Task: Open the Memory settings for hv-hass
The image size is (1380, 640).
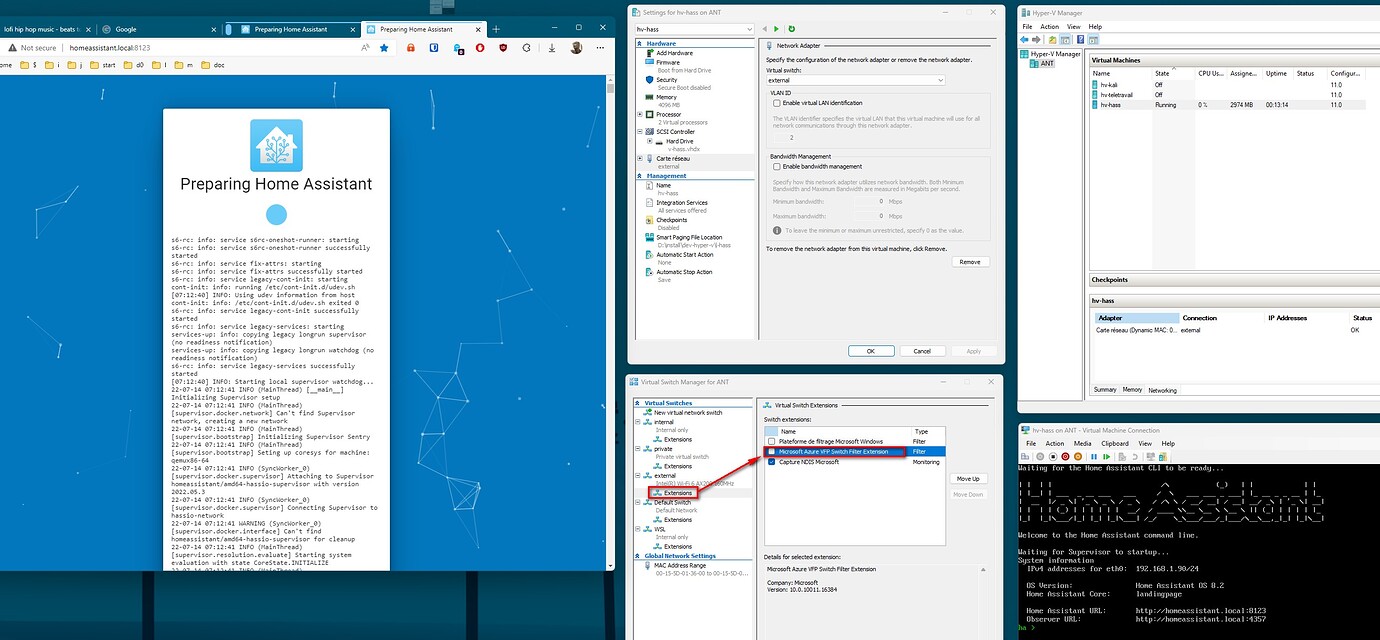Action: [x=666, y=99]
